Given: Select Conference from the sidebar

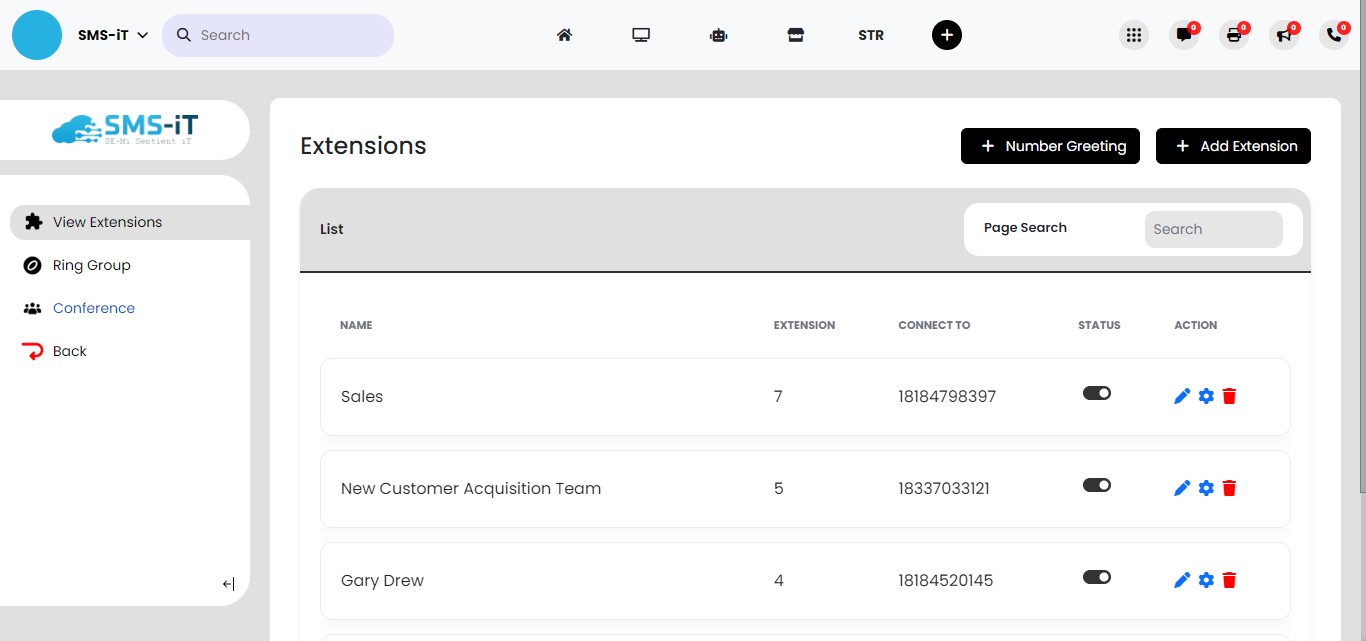Looking at the screenshot, I should click(93, 308).
